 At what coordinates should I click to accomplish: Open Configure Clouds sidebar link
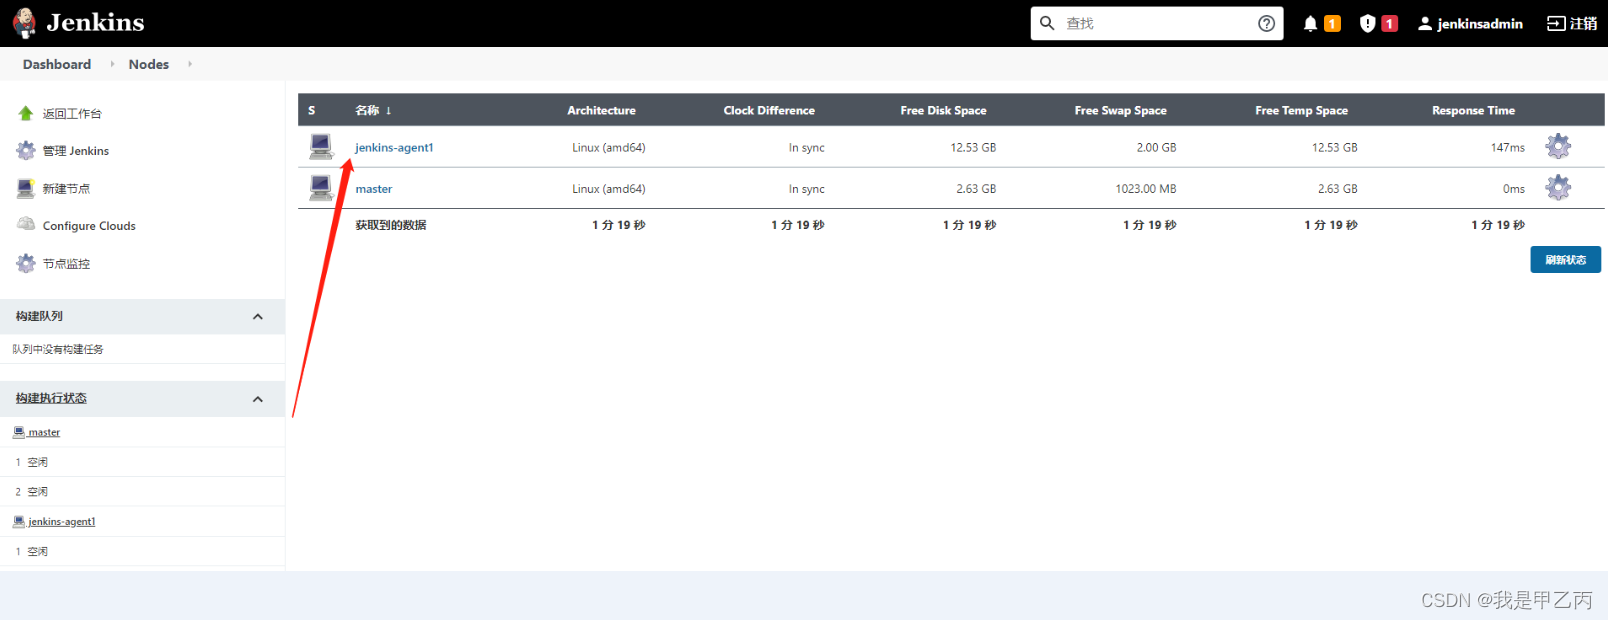89,226
